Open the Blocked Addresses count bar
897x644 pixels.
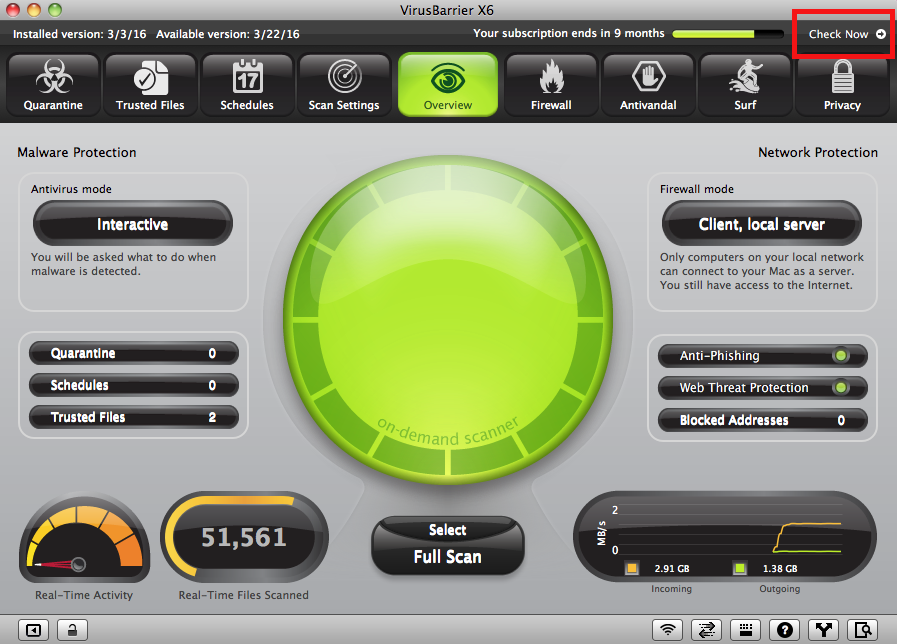point(763,420)
